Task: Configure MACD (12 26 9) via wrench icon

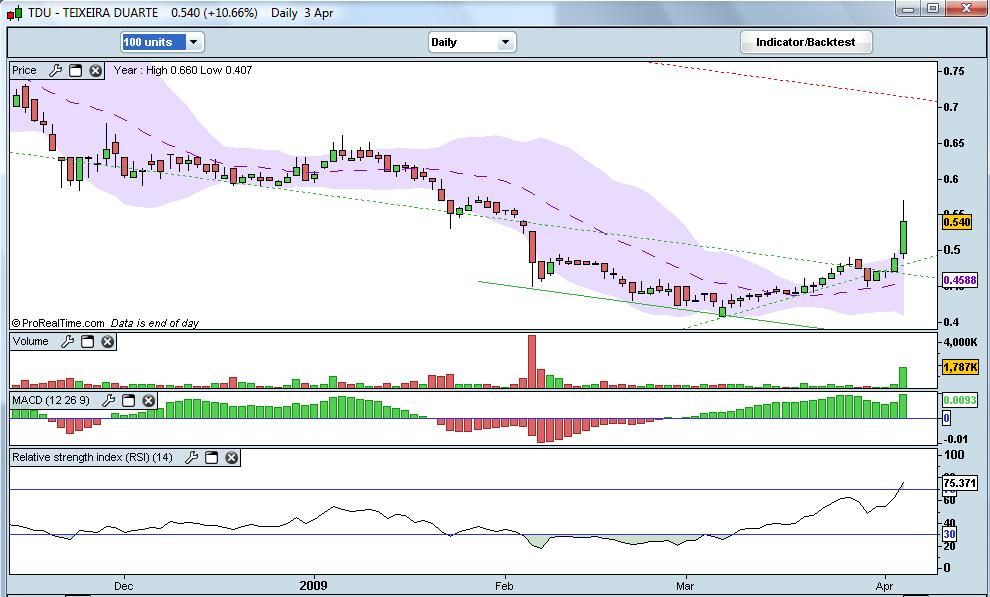Action: [108, 400]
